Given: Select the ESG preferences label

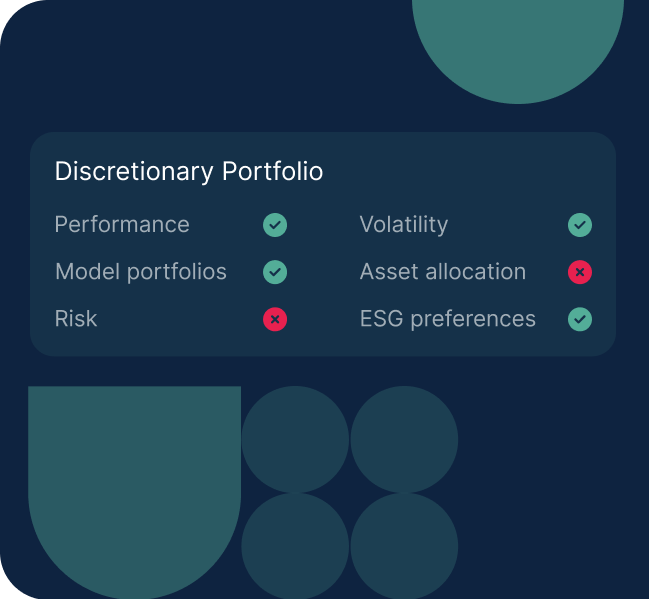Looking at the screenshot, I should coord(448,319).
